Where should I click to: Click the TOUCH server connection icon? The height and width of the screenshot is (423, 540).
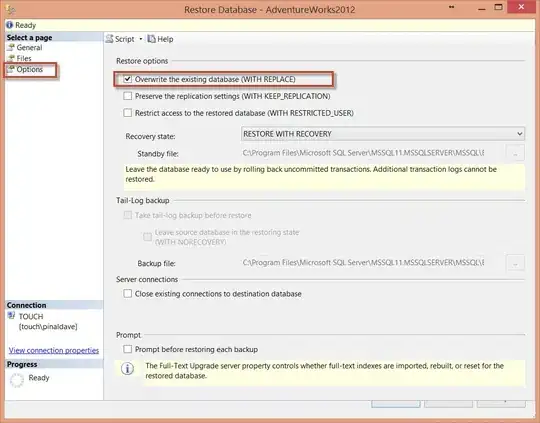coord(11,315)
